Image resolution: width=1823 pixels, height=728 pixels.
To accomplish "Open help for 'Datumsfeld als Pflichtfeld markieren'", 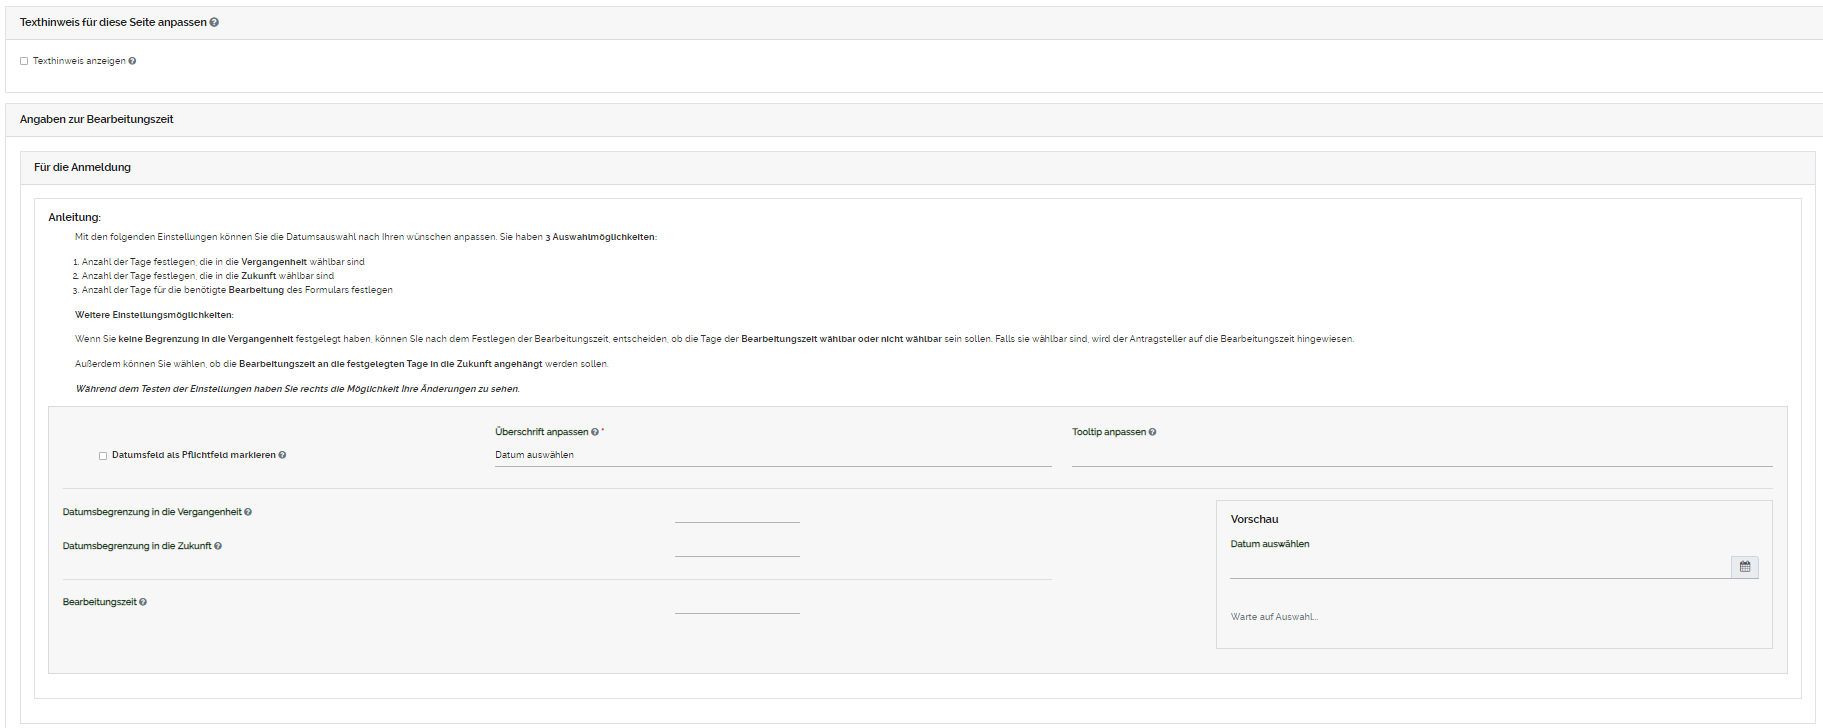I will (x=282, y=455).
